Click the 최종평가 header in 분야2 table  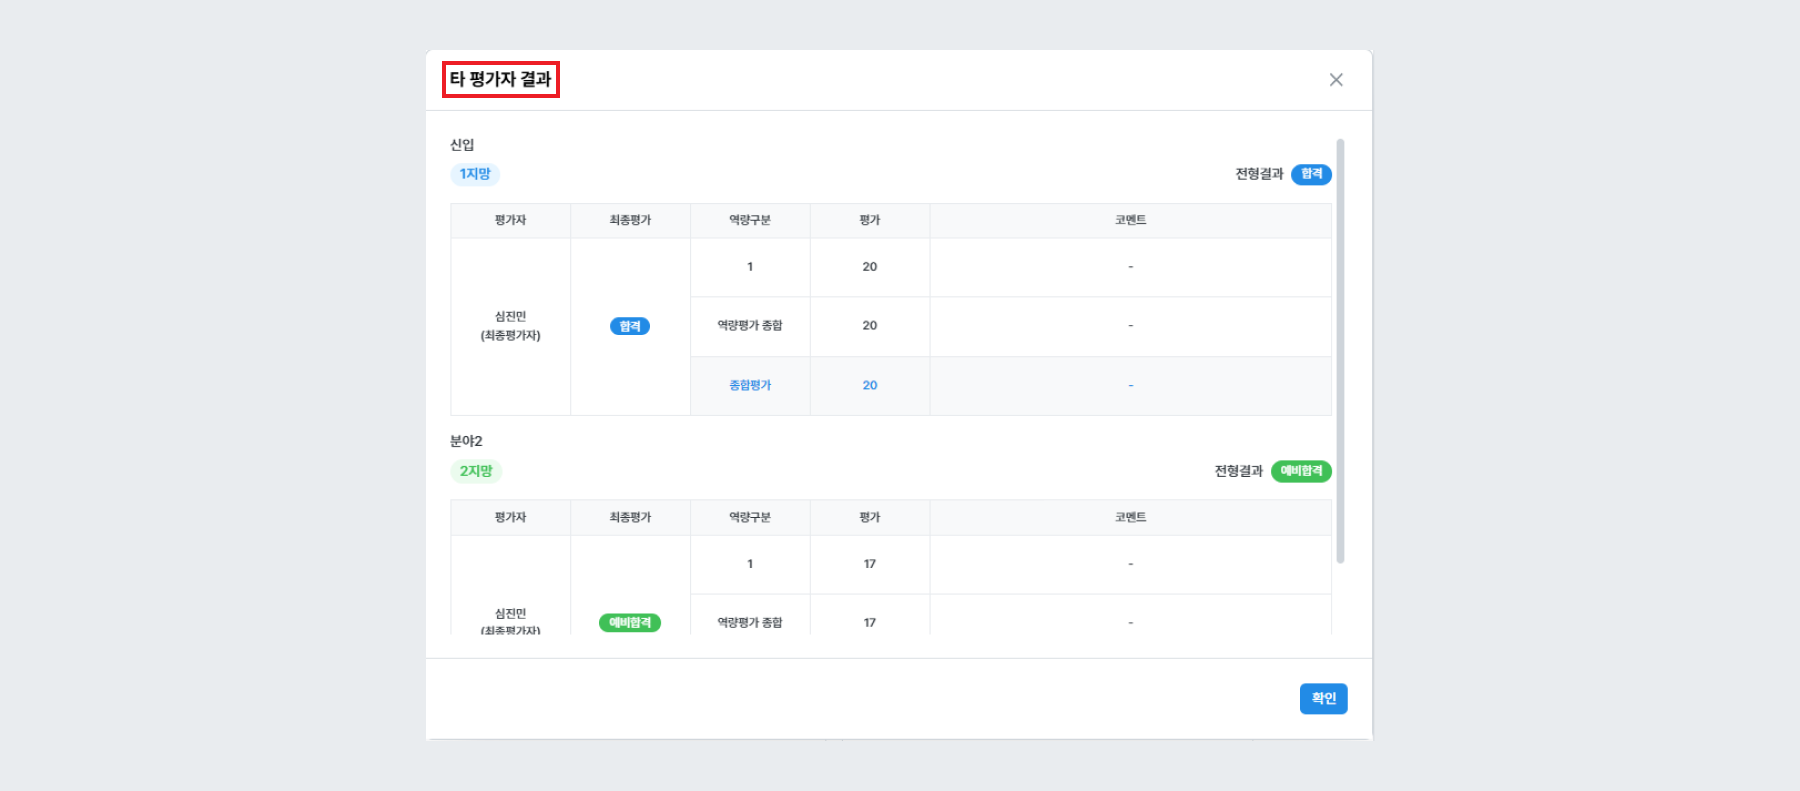coord(630,517)
